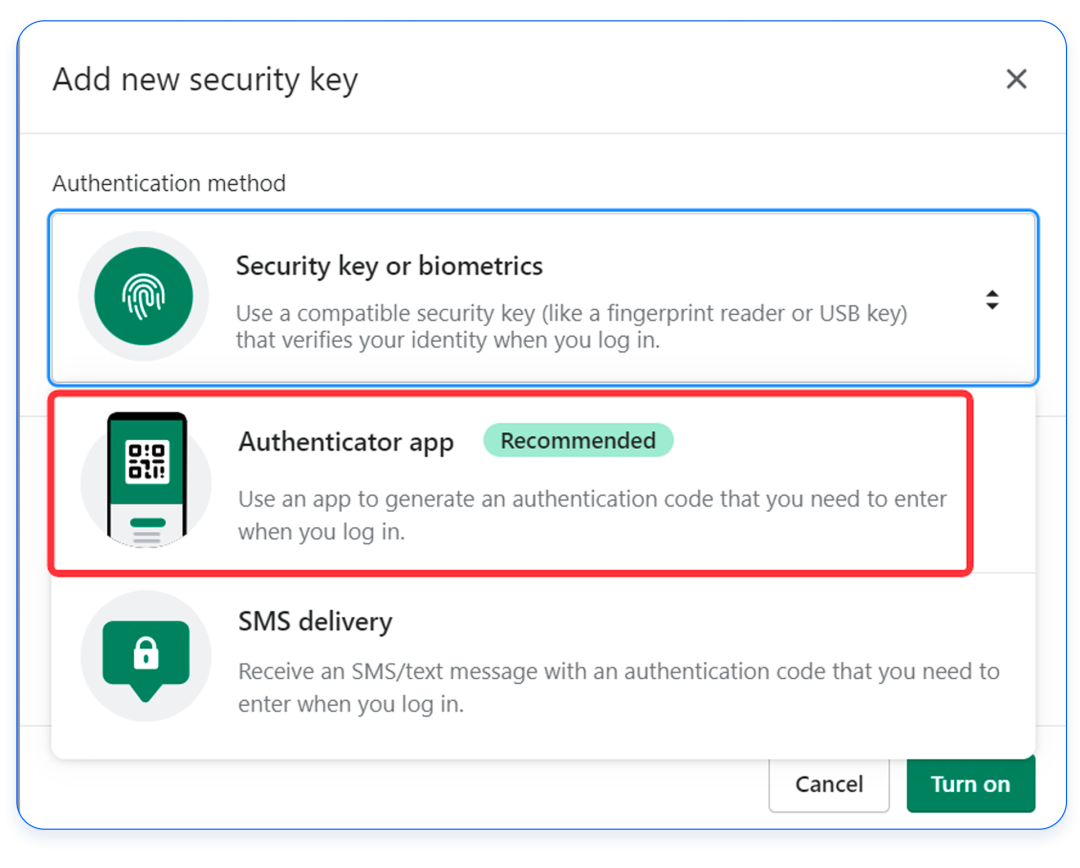Click the QR code square on phone graphic

pos(146,460)
